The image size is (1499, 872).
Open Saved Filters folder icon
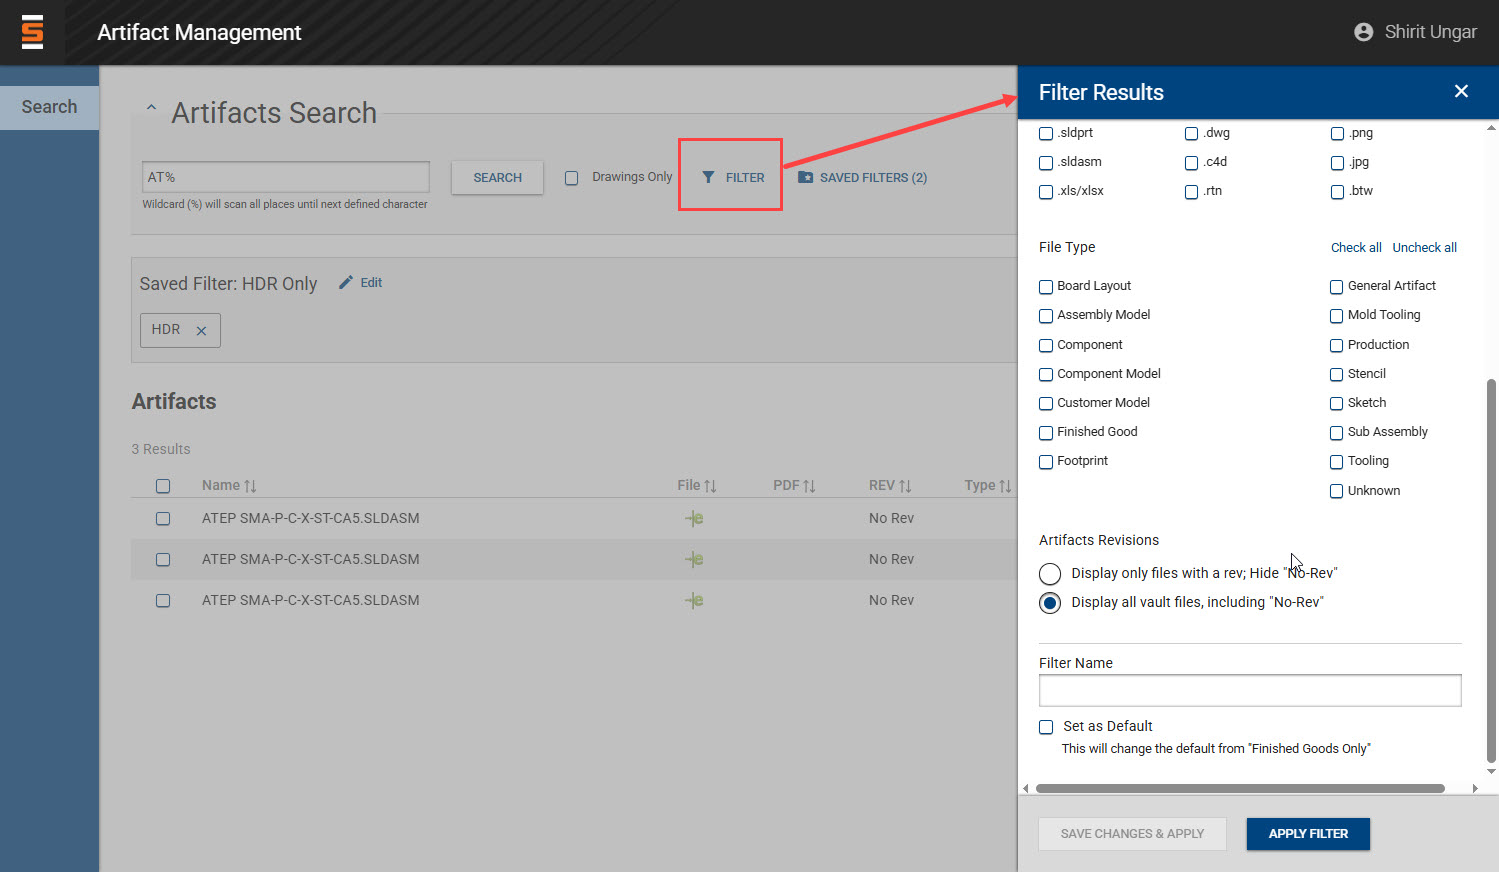(x=805, y=177)
